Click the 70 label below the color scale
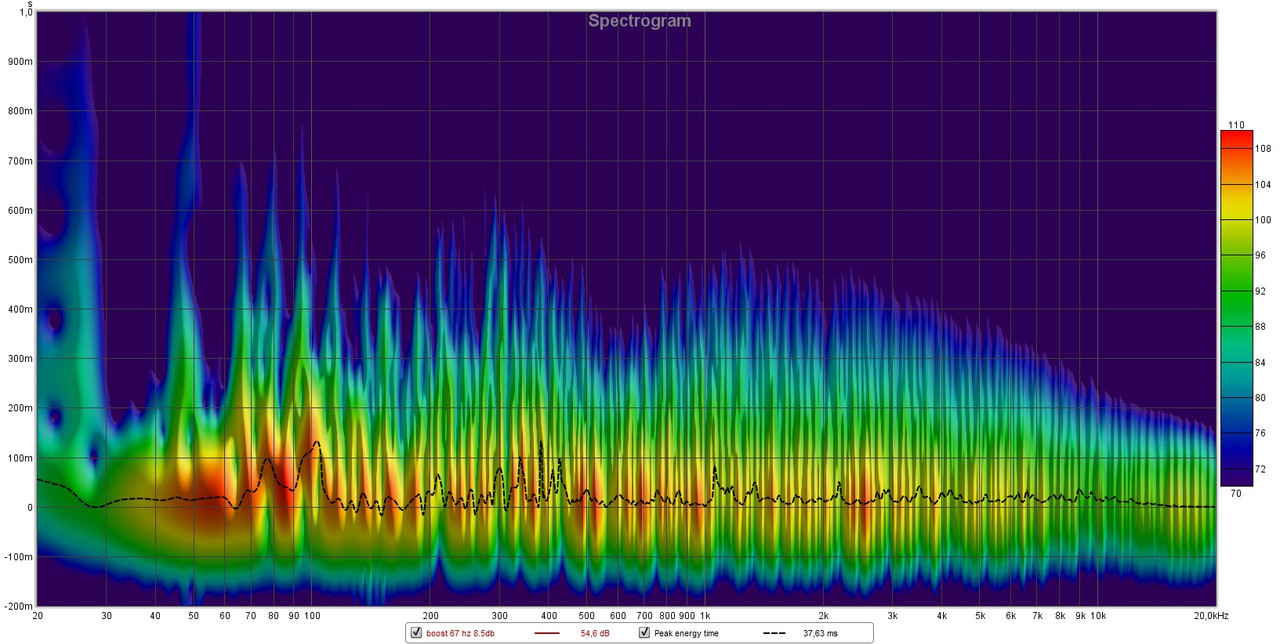The image size is (1280, 644). coord(1235,493)
